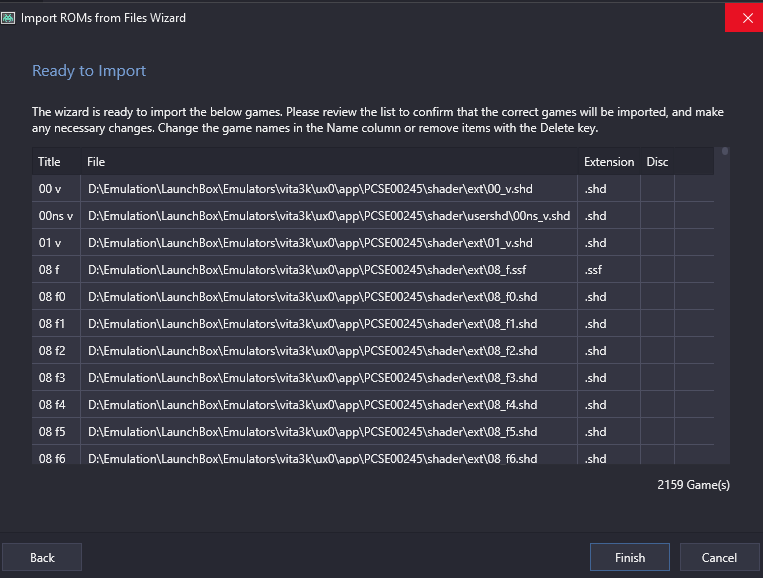Click the LaunchBox wizard window icon
763x578 pixels.
coord(8,18)
